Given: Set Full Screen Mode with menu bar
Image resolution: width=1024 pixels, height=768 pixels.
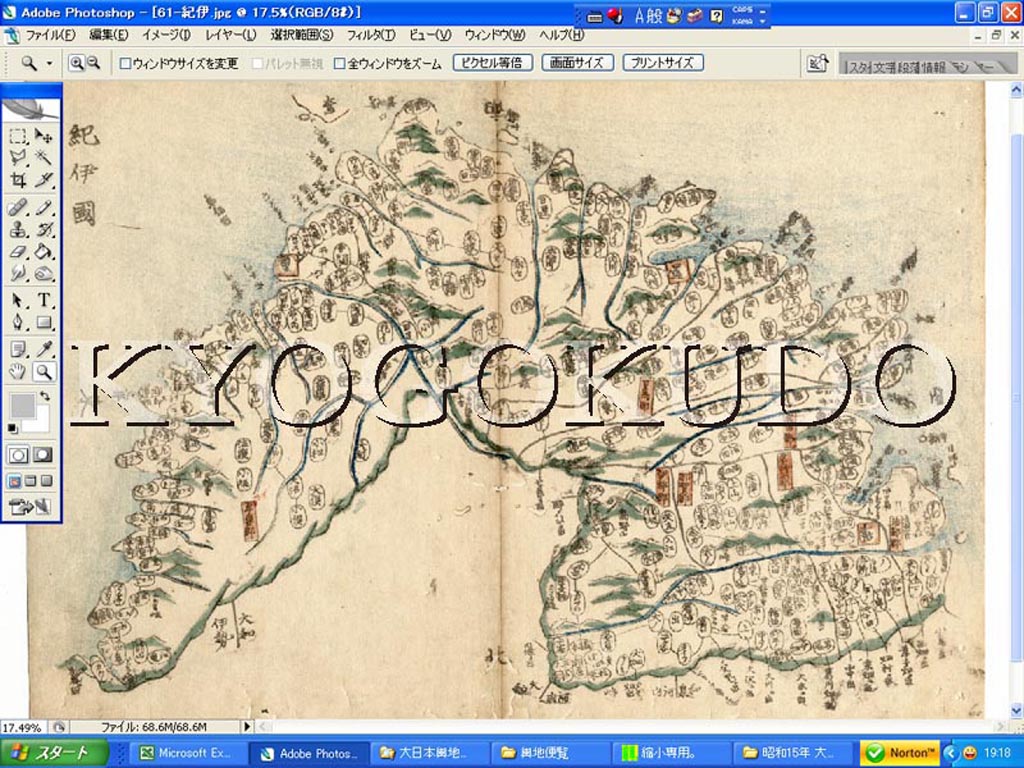Looking at the screenshot, I should (30, 481).
